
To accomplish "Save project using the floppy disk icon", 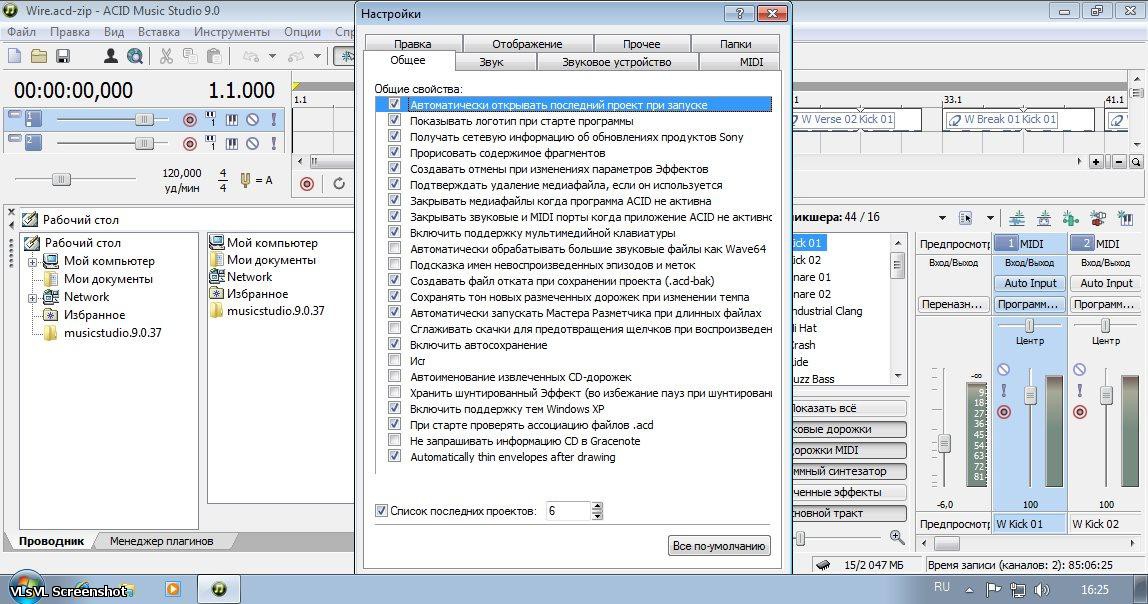I will (62, 56).
